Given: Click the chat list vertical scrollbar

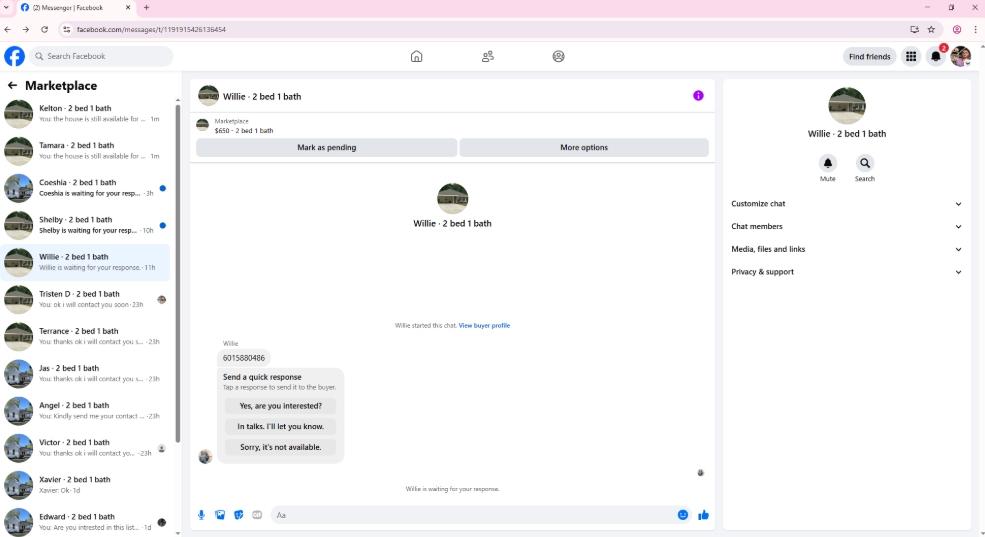Looking at the screenshot, I should tap(178, 273).
